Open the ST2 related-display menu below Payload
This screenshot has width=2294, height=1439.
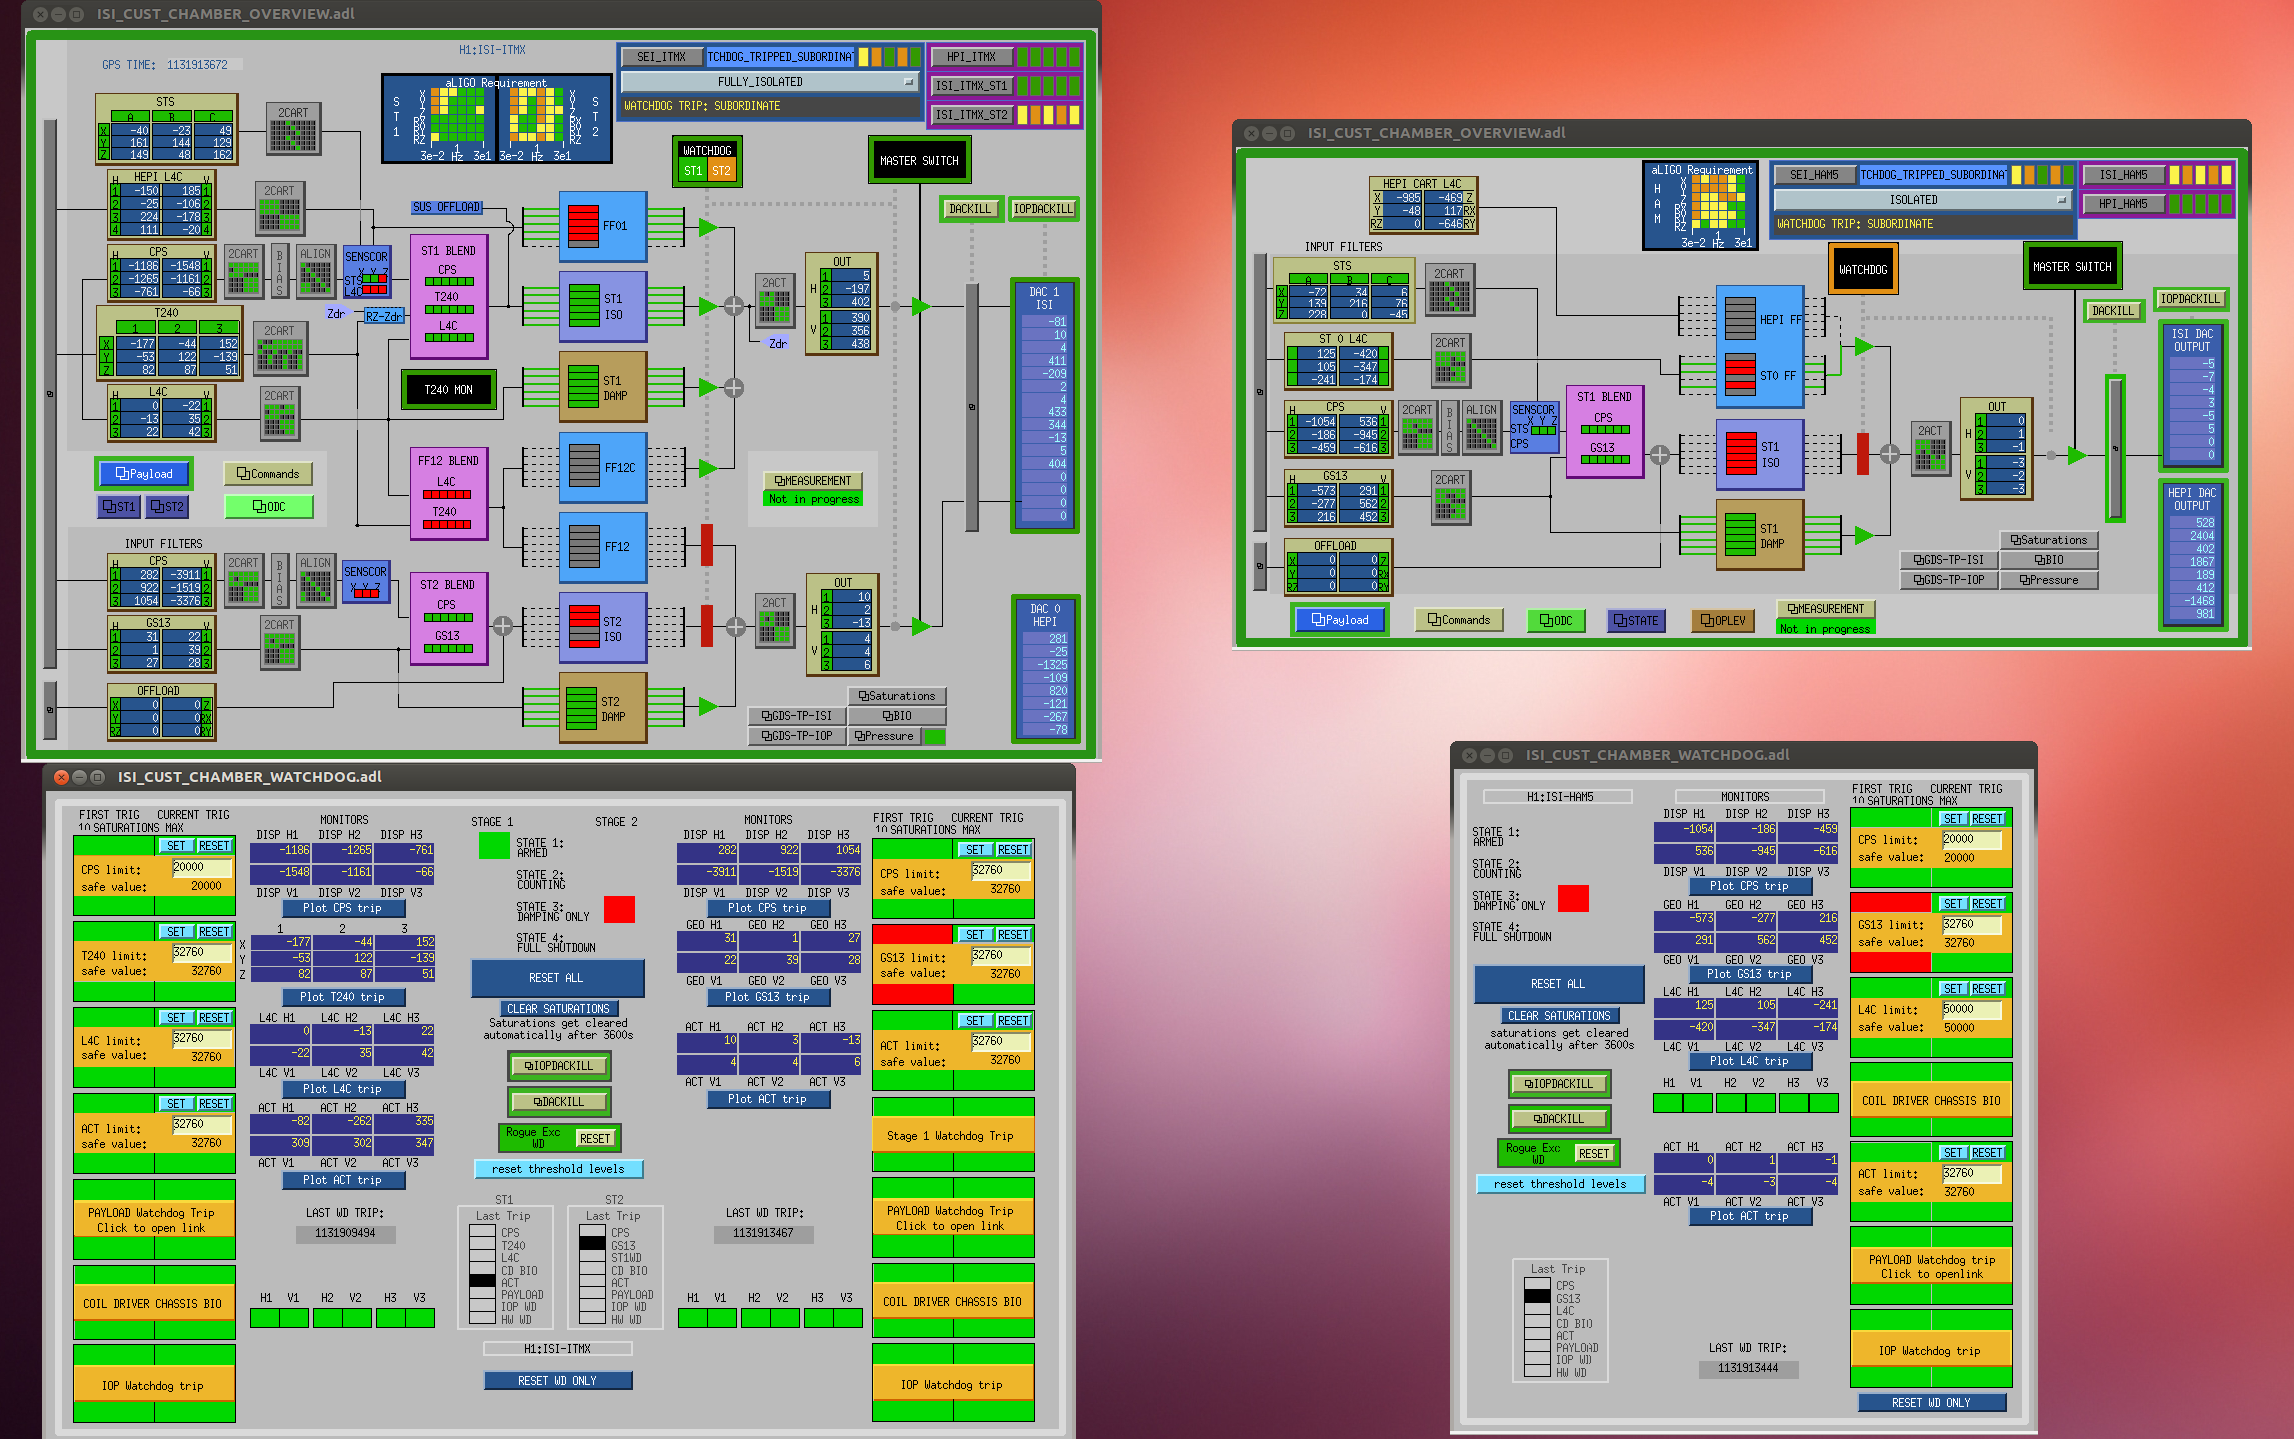(167, 507)
